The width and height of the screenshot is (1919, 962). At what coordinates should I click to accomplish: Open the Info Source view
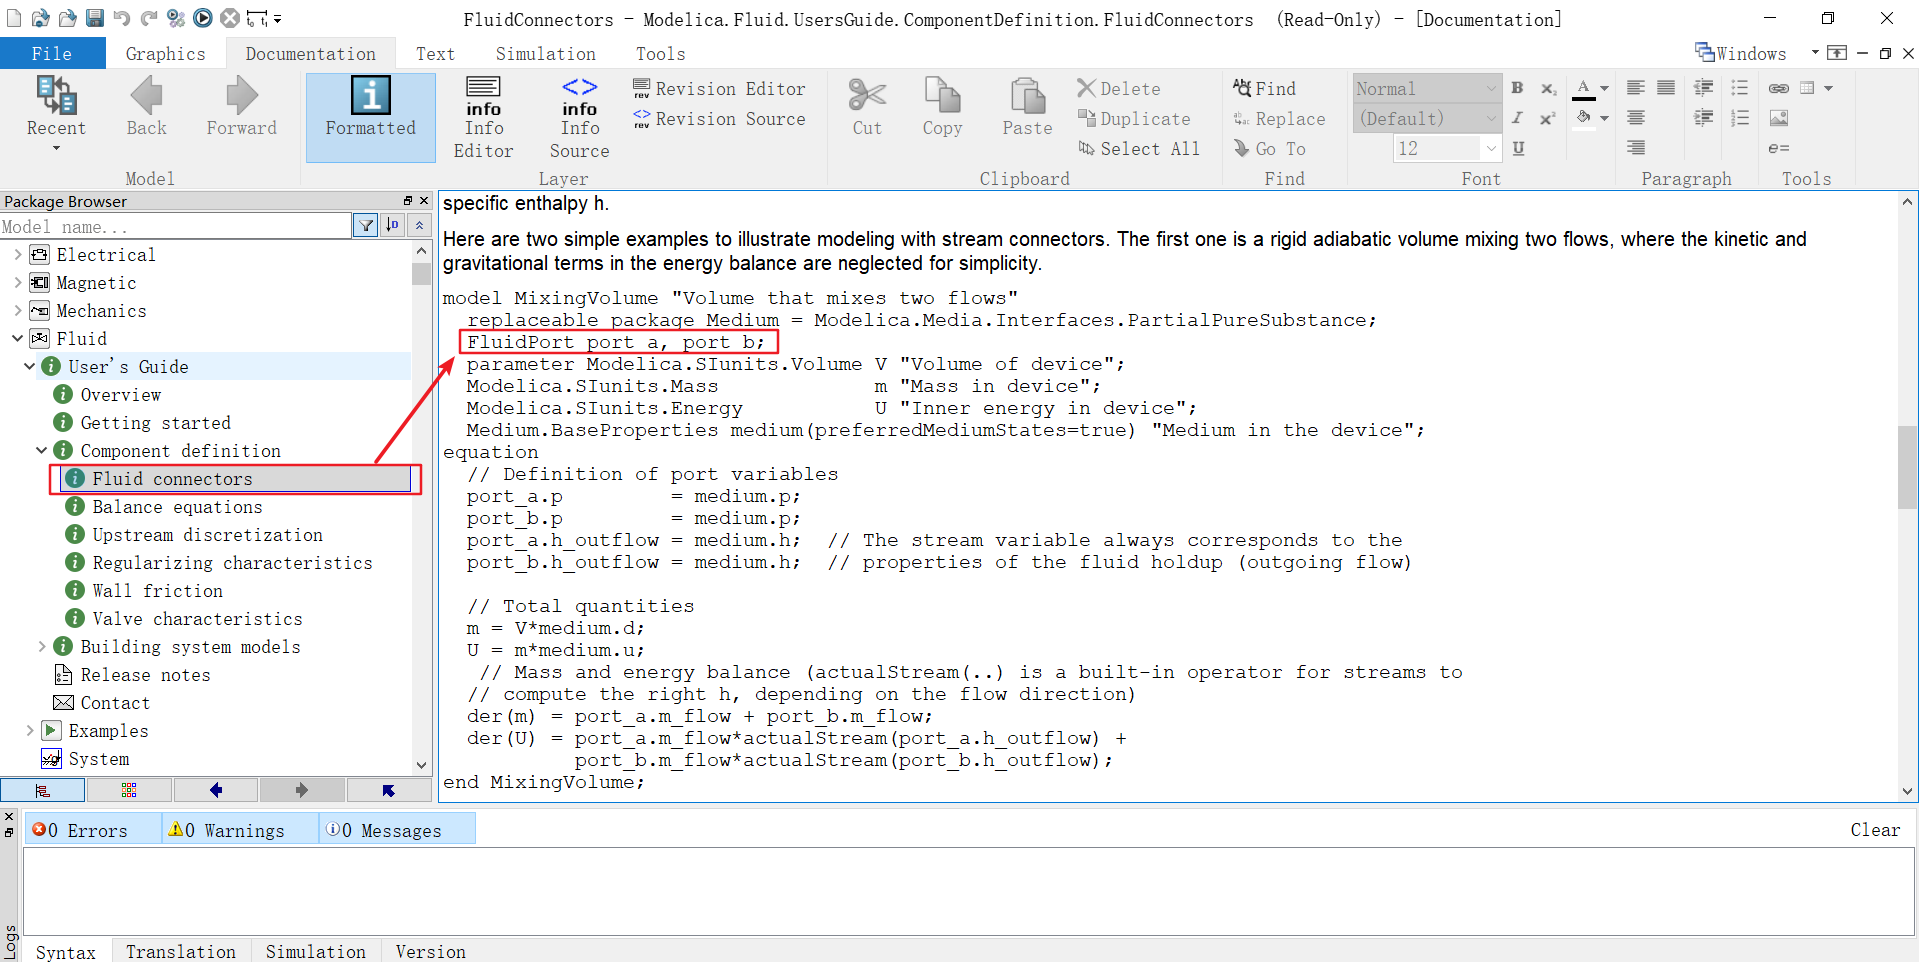(x=578, y=115)
